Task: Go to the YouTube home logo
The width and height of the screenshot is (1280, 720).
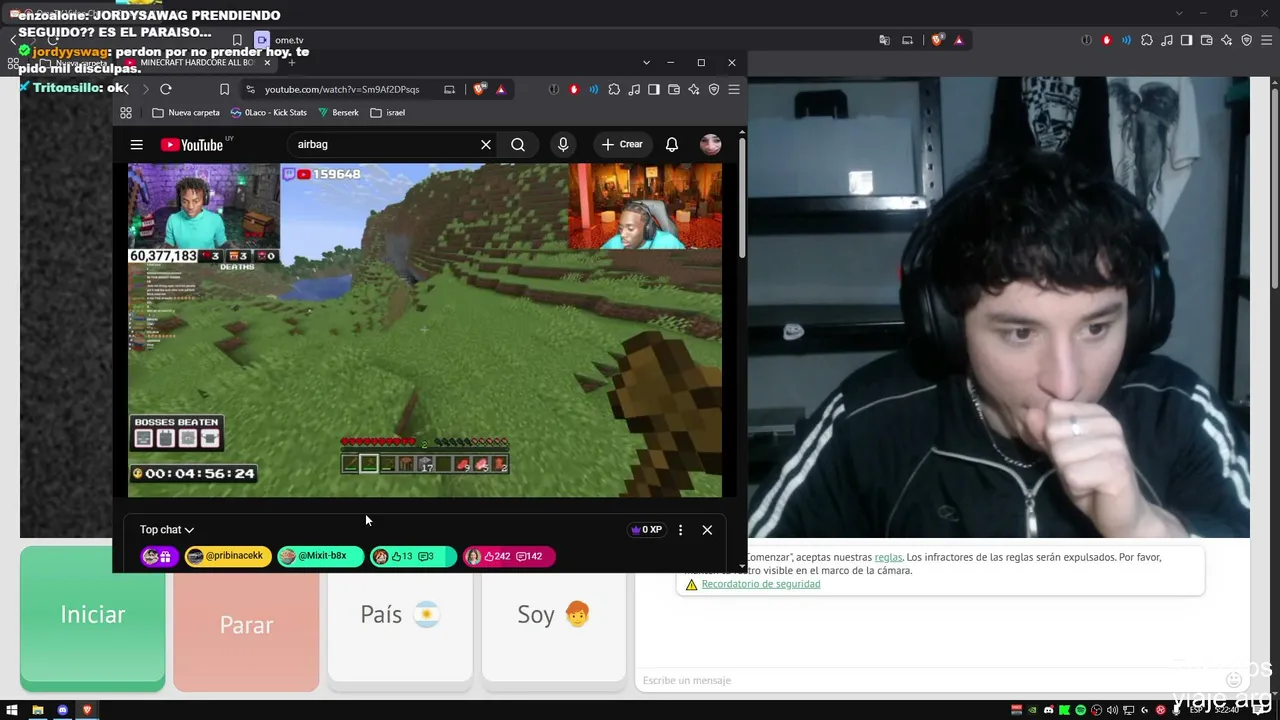Action: tap(192, 145)
